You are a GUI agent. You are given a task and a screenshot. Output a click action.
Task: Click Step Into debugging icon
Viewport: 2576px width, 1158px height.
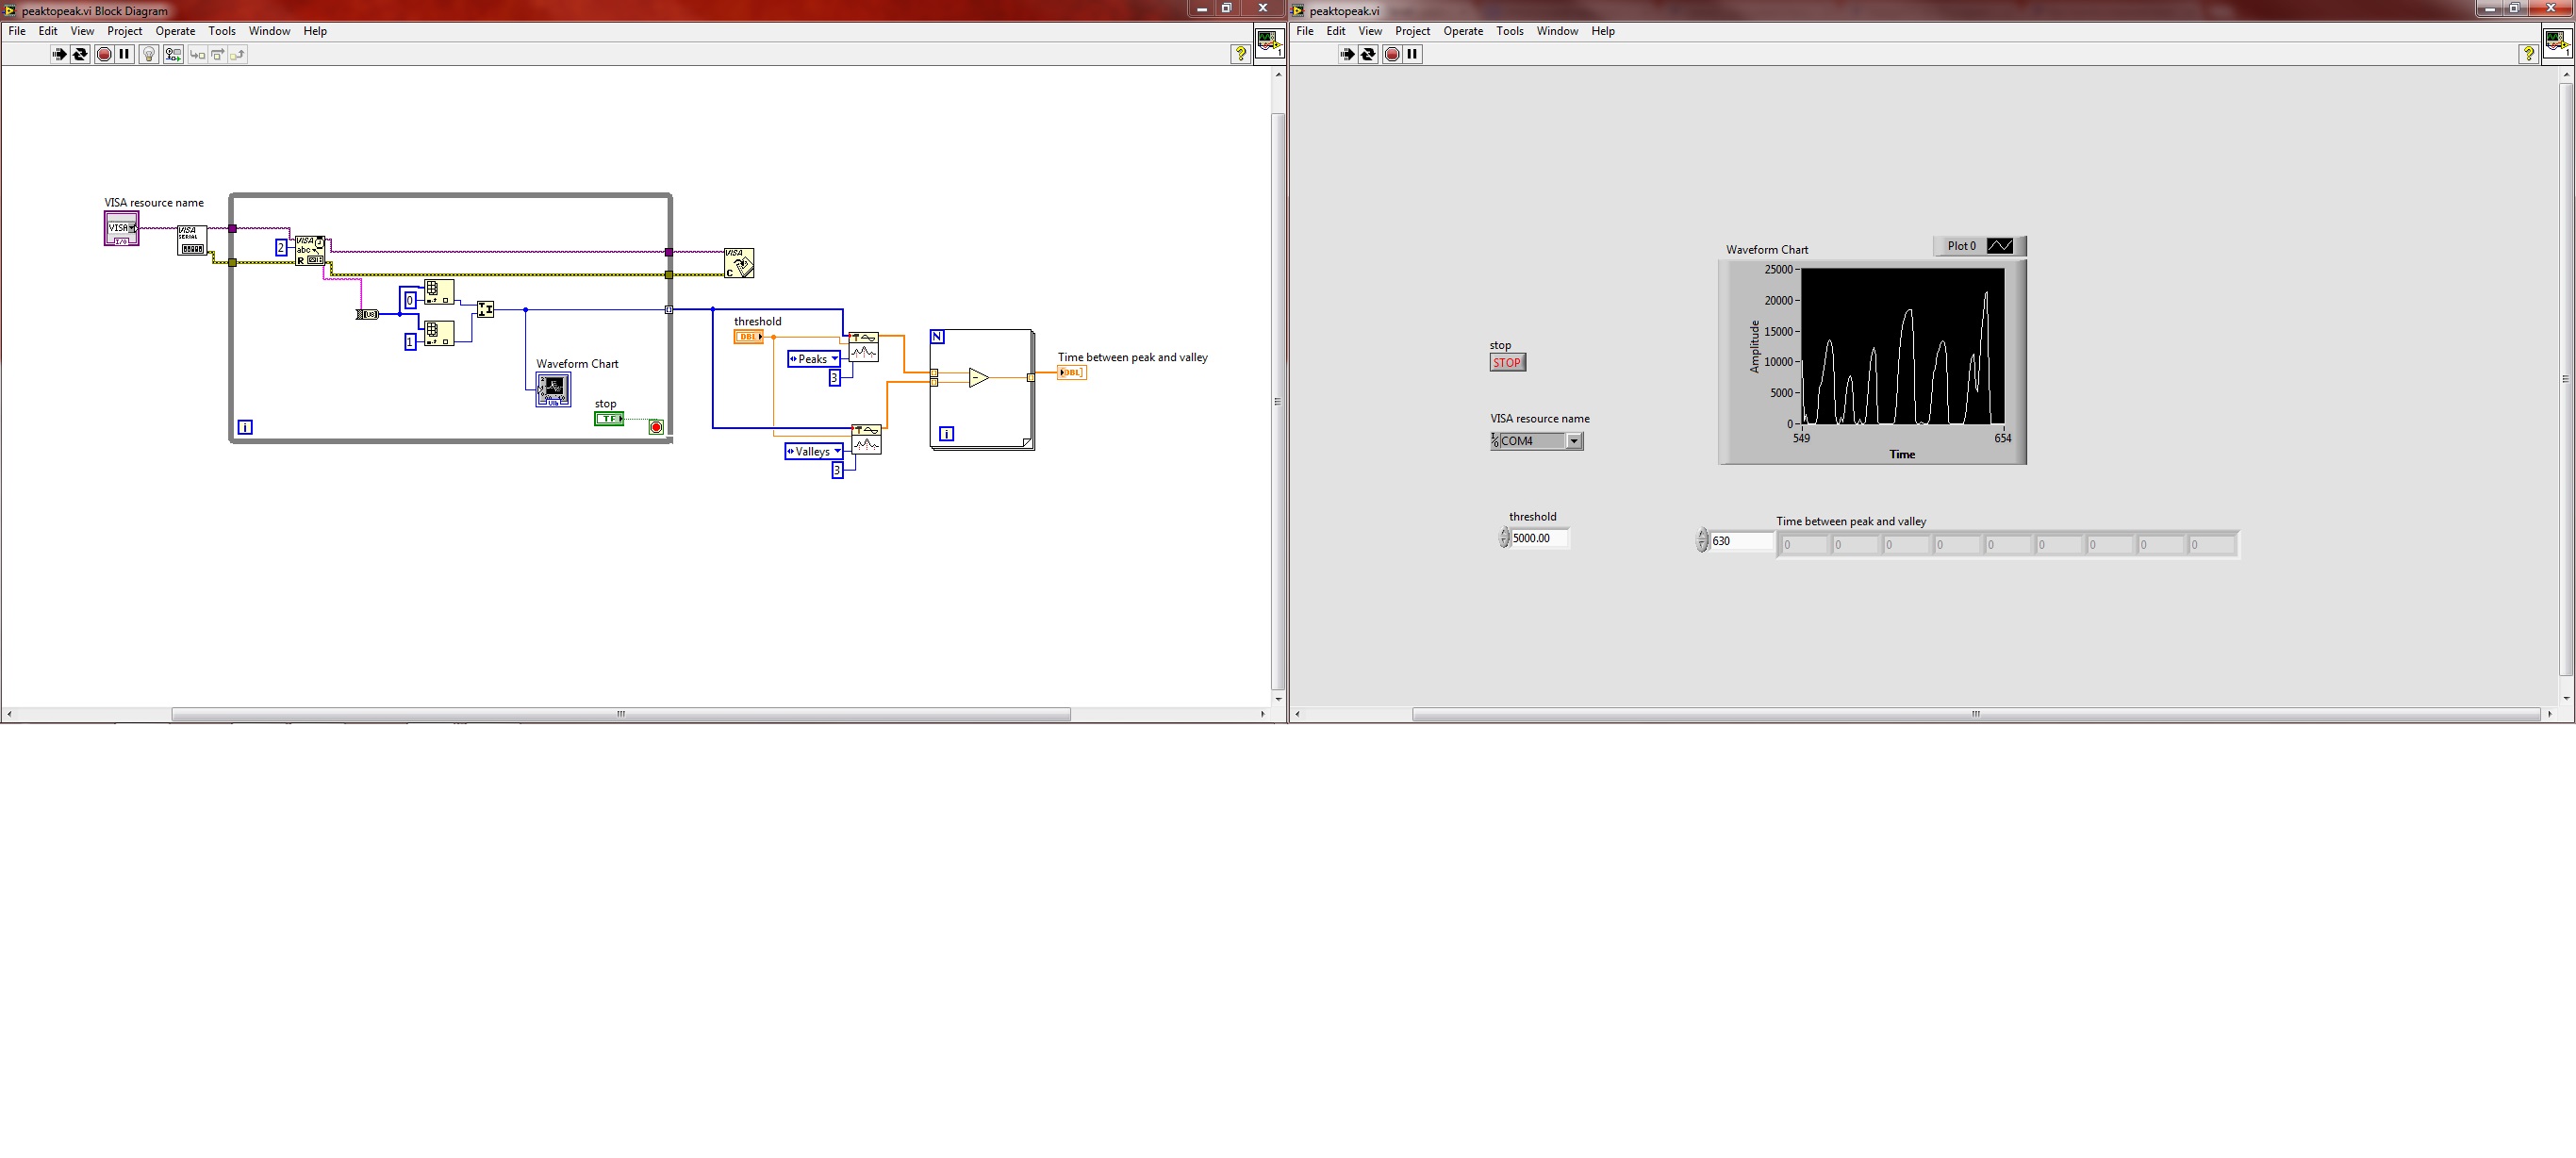(x=198, y=54)
